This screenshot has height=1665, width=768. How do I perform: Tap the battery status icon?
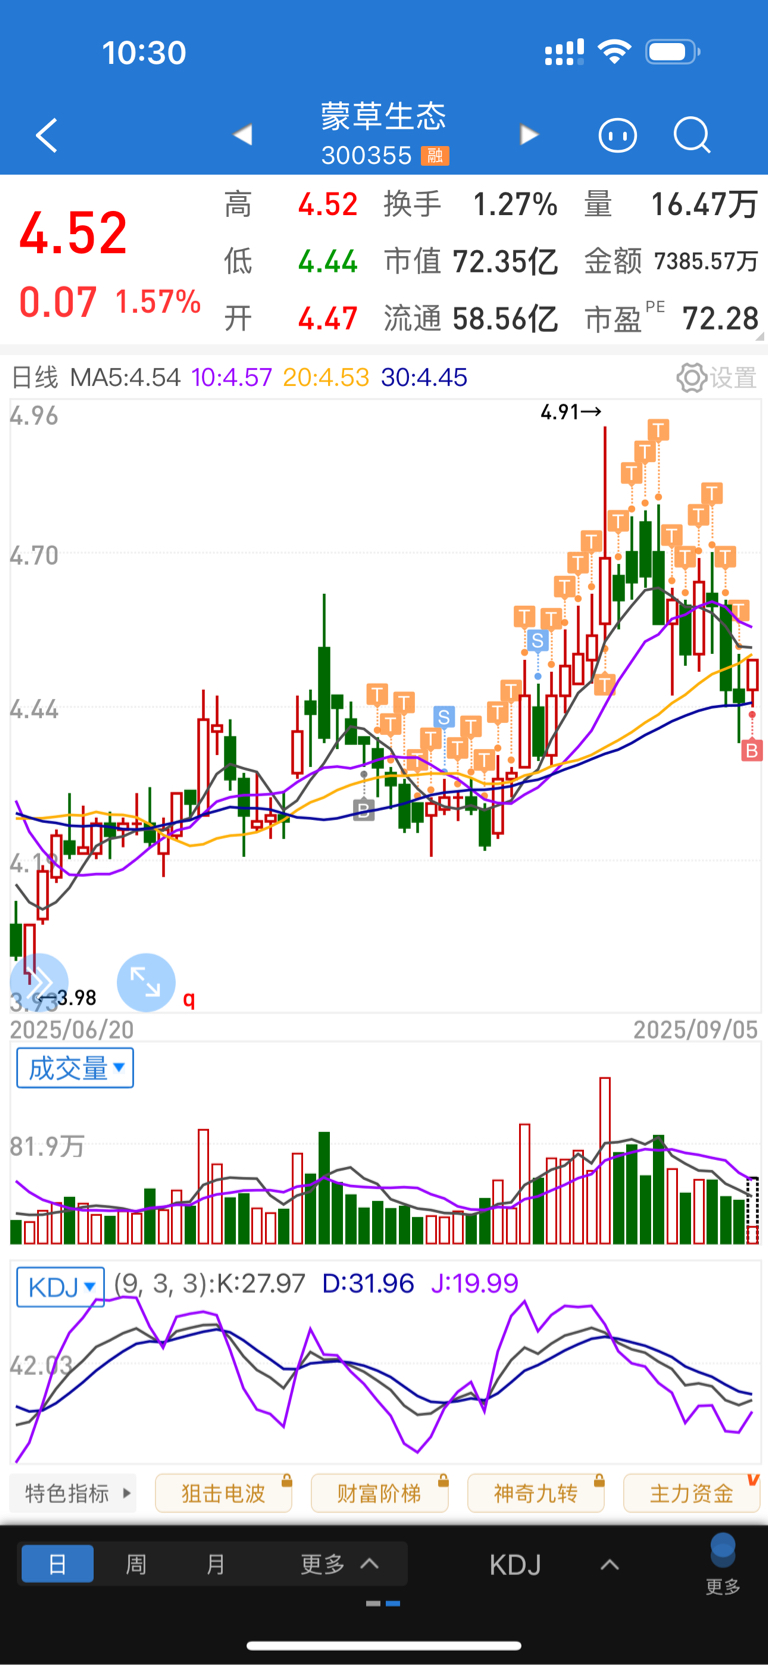click(x=672, y=52)
